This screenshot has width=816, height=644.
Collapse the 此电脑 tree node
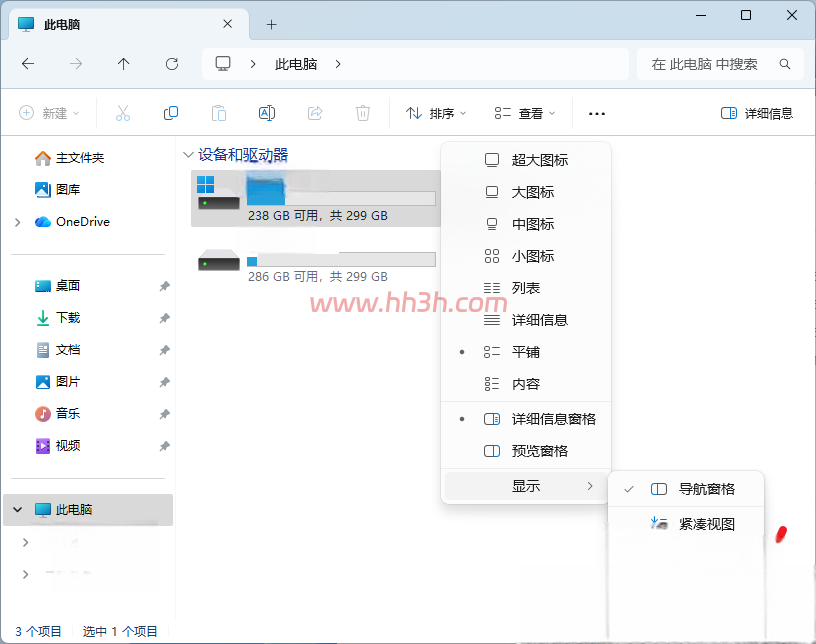click(x=18, y=510)
